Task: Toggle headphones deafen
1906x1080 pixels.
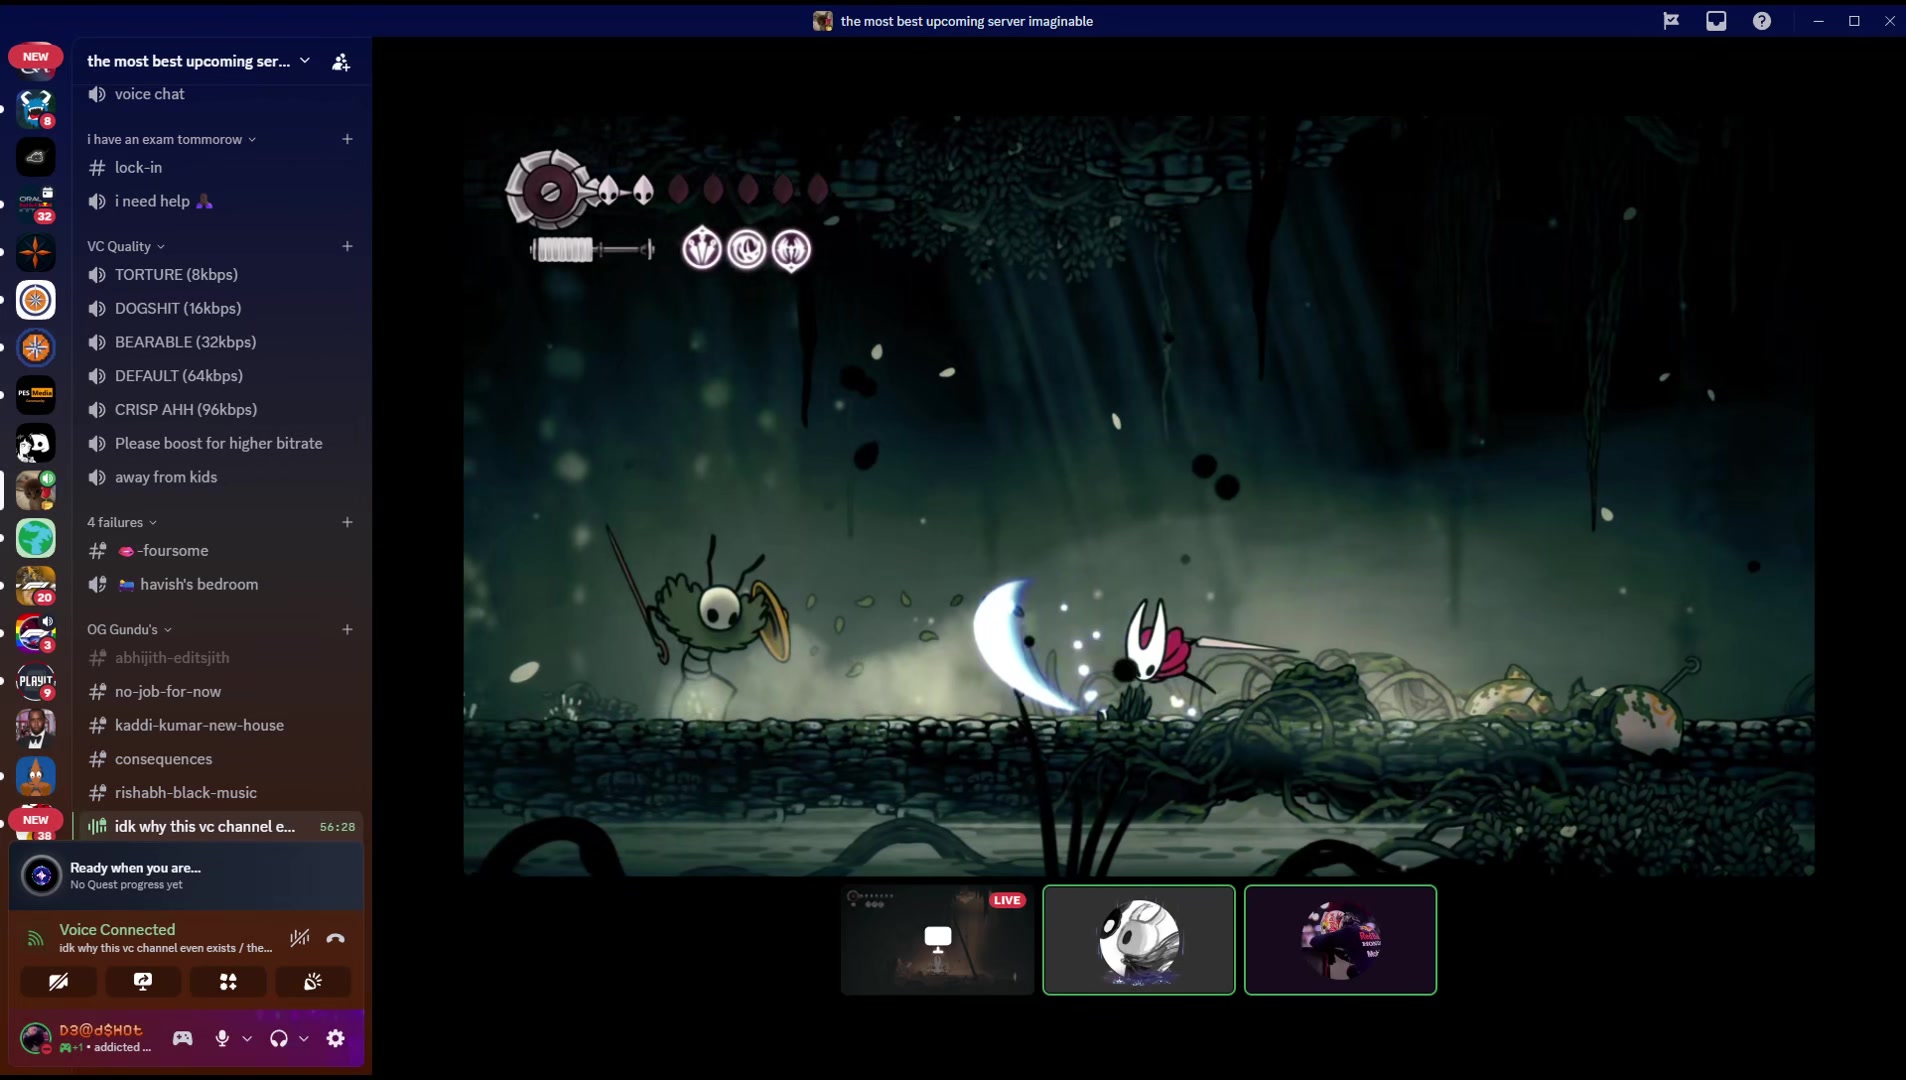Action: [279, 1039]
